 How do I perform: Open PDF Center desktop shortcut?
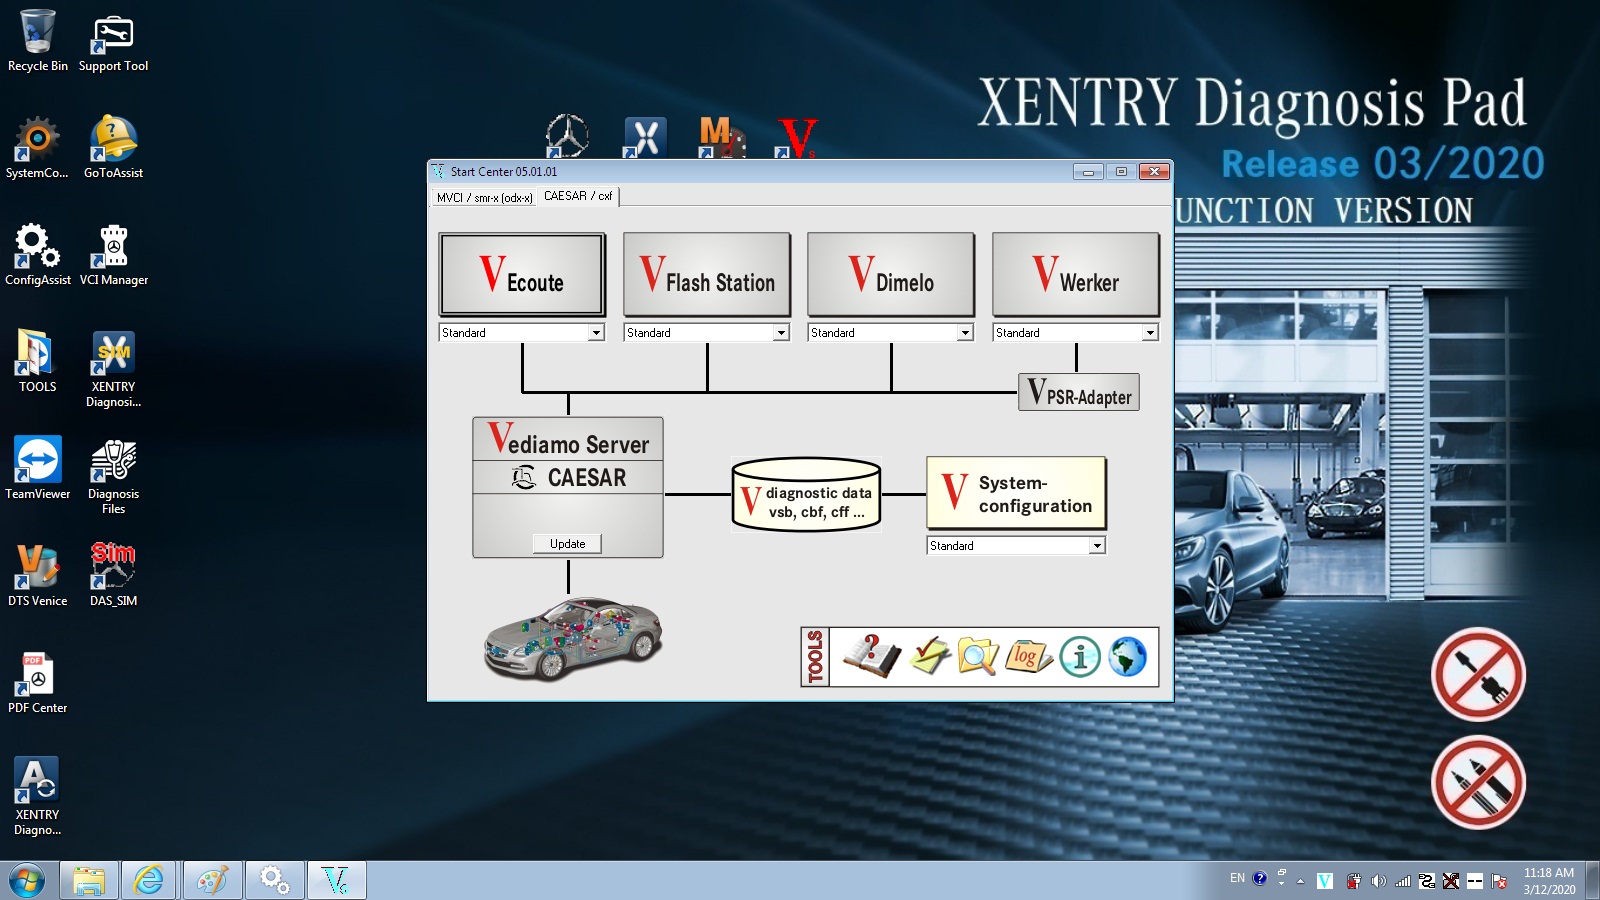point(37,682)
